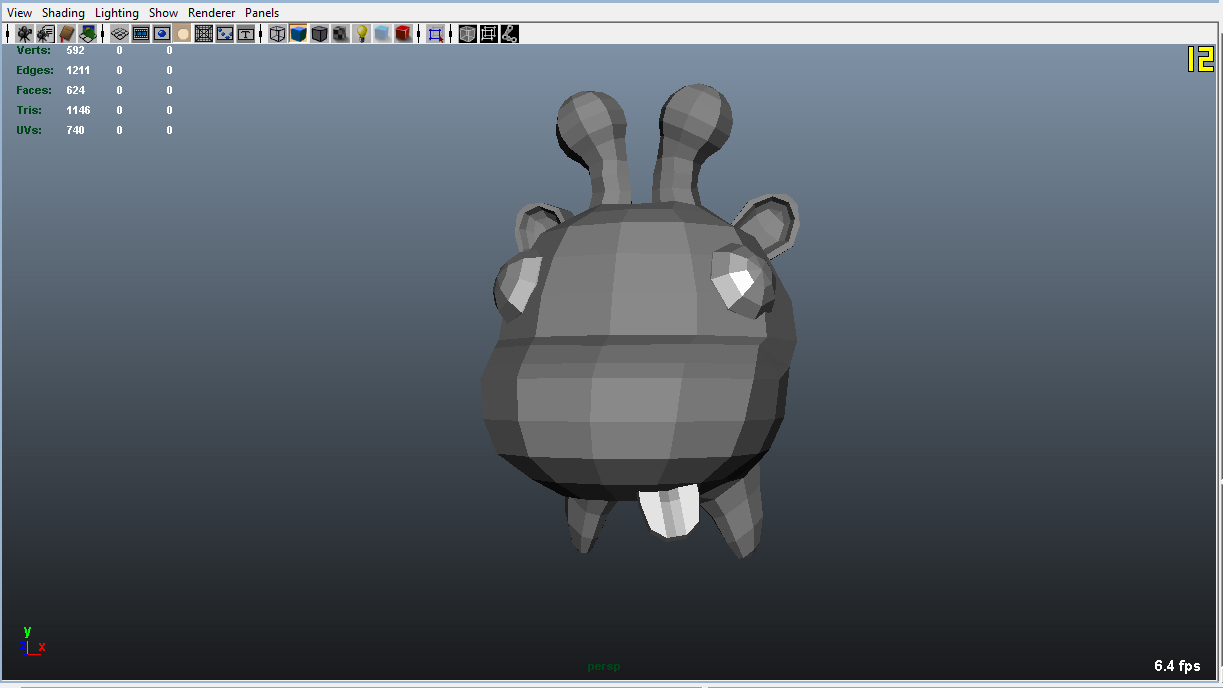Image resolution: width=1223 pixels, height=688 pixels.
Task: Activate isolate select
Action: (x=434, y=33)
